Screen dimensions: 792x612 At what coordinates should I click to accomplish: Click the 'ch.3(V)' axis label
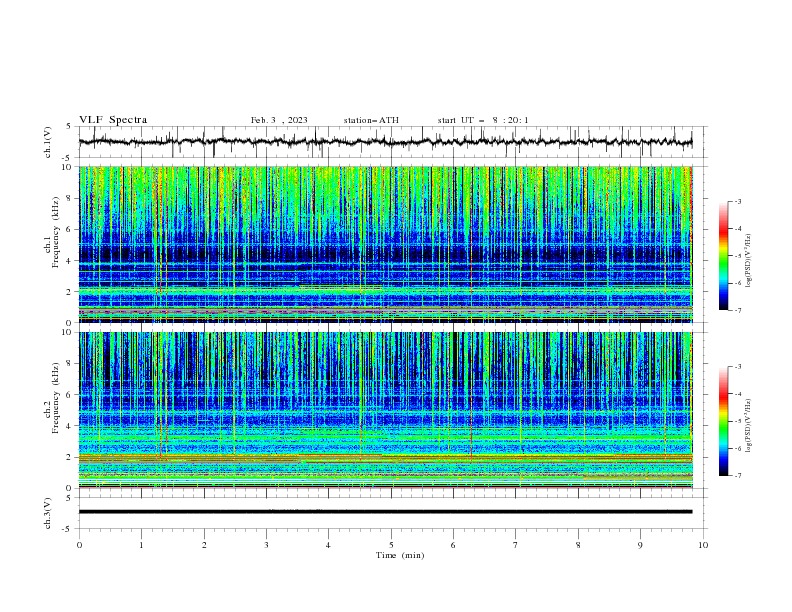[x=48, y=513]
